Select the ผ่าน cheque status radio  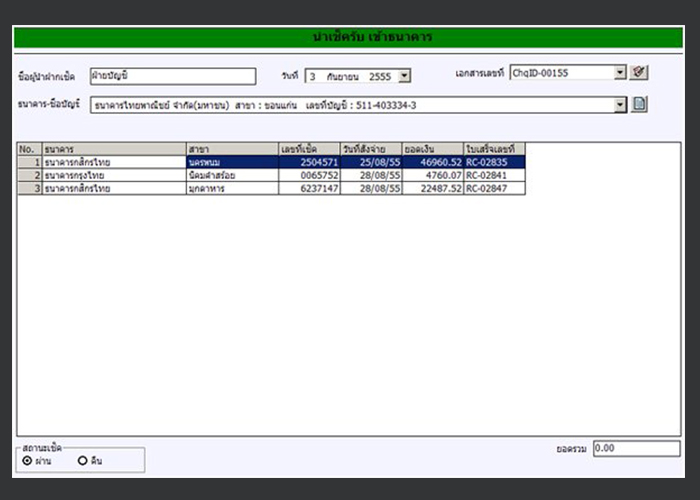click(27, 460)
